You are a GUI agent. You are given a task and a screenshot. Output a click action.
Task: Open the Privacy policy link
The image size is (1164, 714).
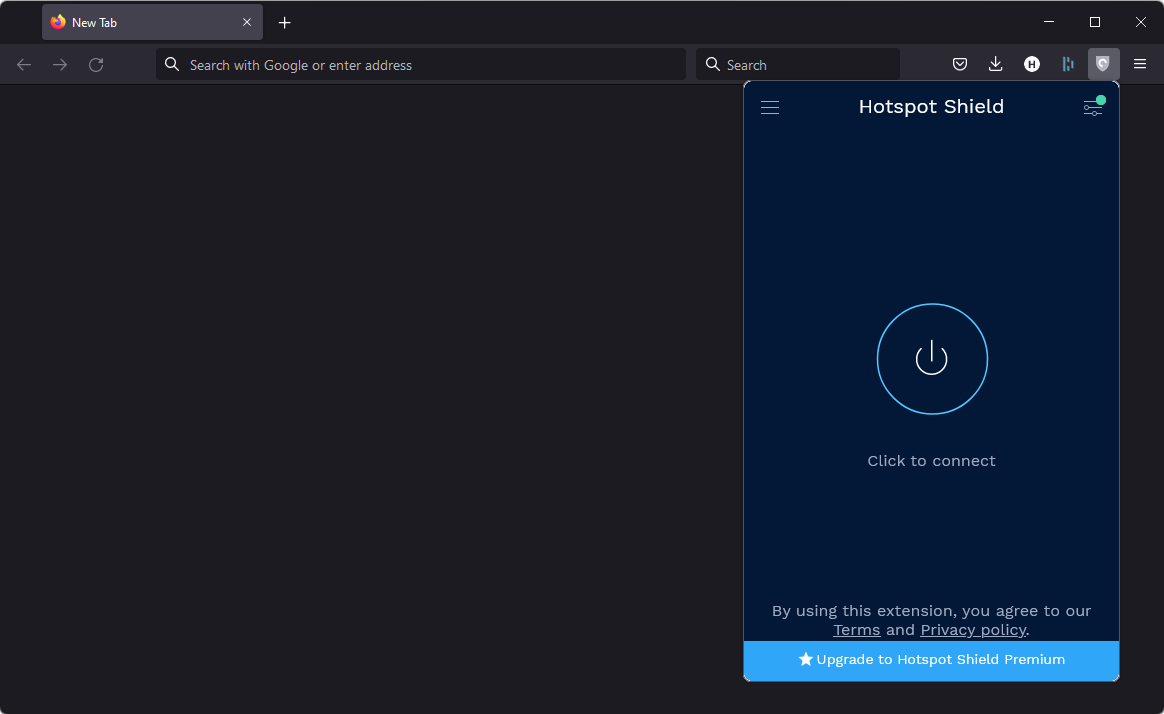click(973, 630)
